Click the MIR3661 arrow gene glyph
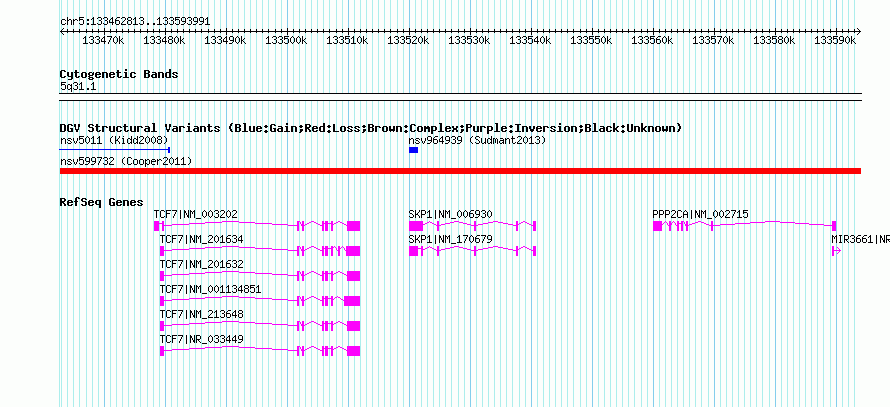The height and width of the screenshot is (407, 890). pos(836,251)
